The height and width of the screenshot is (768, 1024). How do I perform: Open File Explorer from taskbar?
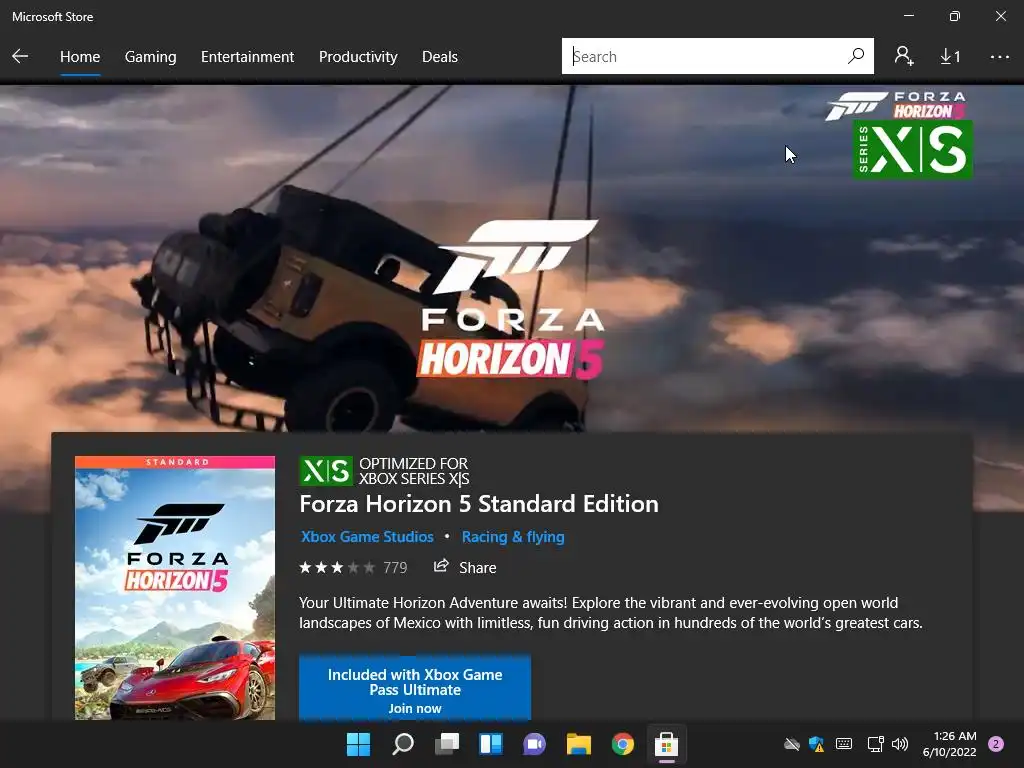pos(579,744)
